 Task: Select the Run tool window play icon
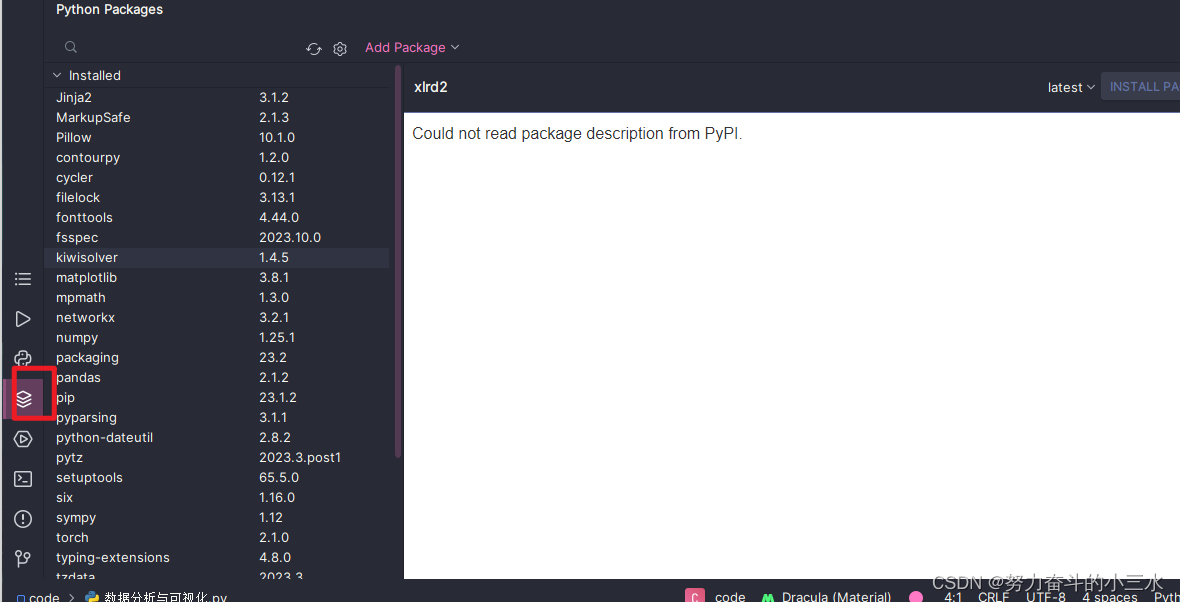(23, 318)
